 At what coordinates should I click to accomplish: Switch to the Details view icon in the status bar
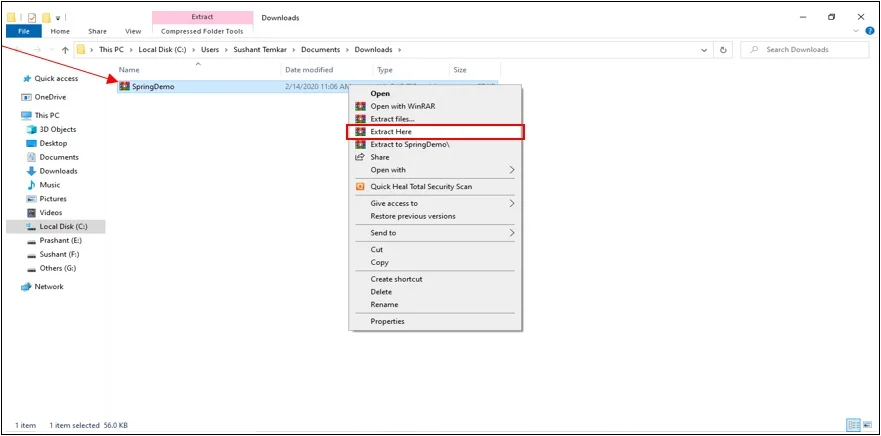[x=853, y=425]
